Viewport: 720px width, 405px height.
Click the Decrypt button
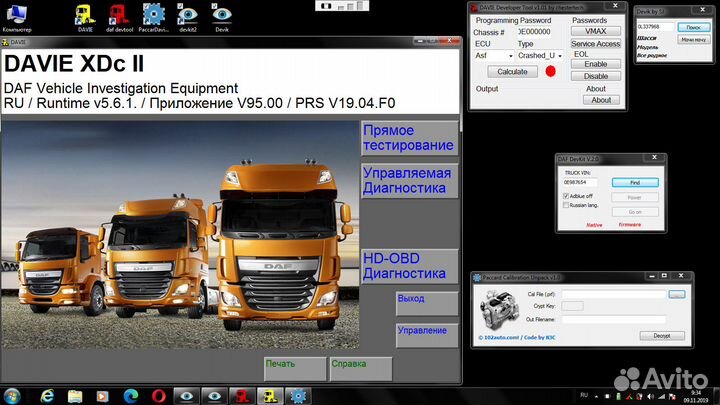[x=662, y=336]
